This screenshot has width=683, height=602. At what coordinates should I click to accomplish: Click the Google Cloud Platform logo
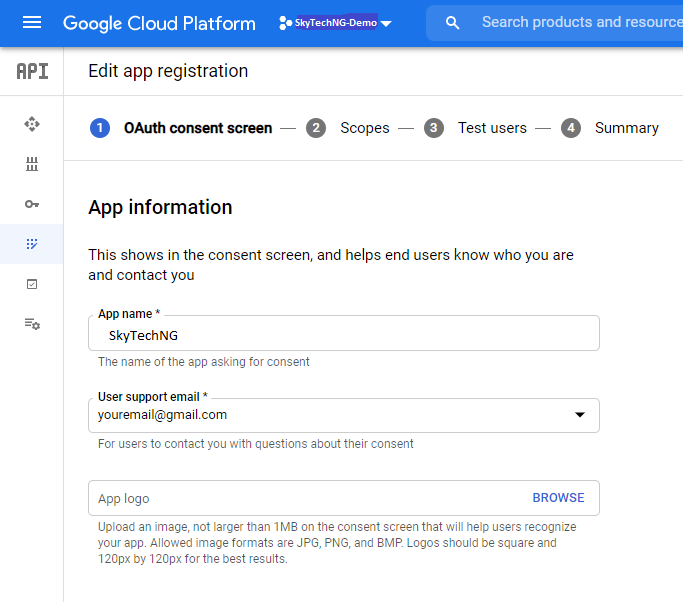coord(159,23)
